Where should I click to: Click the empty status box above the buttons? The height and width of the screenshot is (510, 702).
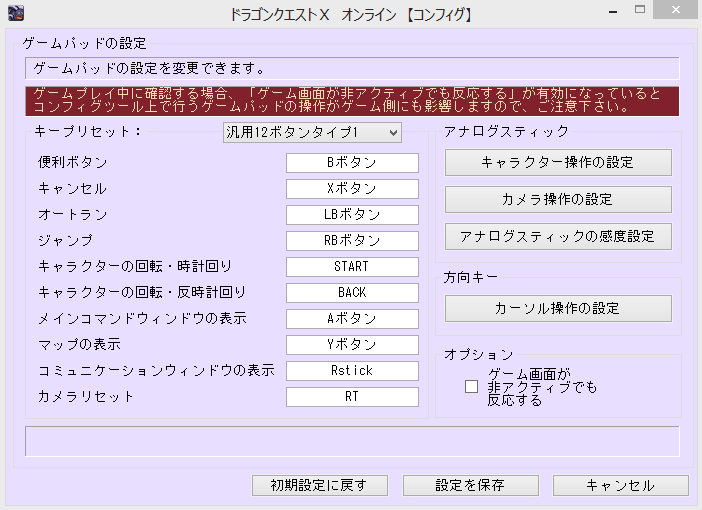tap(352, 441)
